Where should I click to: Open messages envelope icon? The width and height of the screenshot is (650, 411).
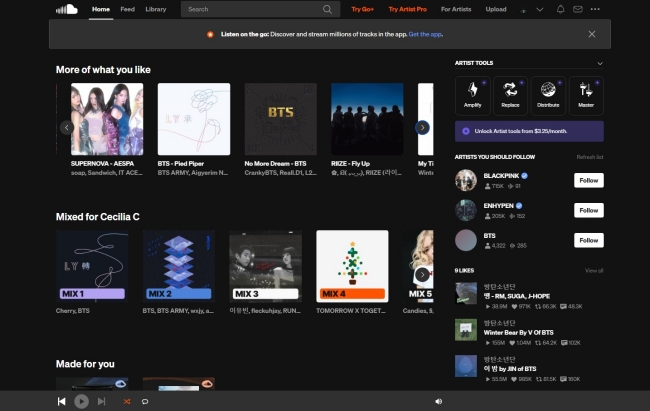(577, 9)
